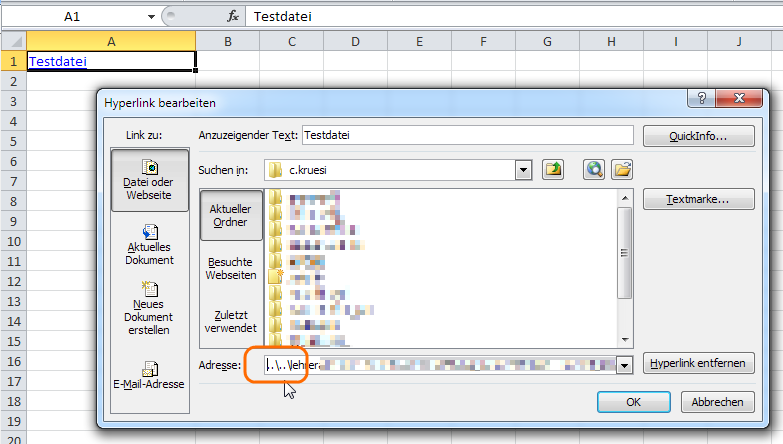
Task: Click the 'Anzuzeigender Text' input field
Action: [x=467, y=135]
